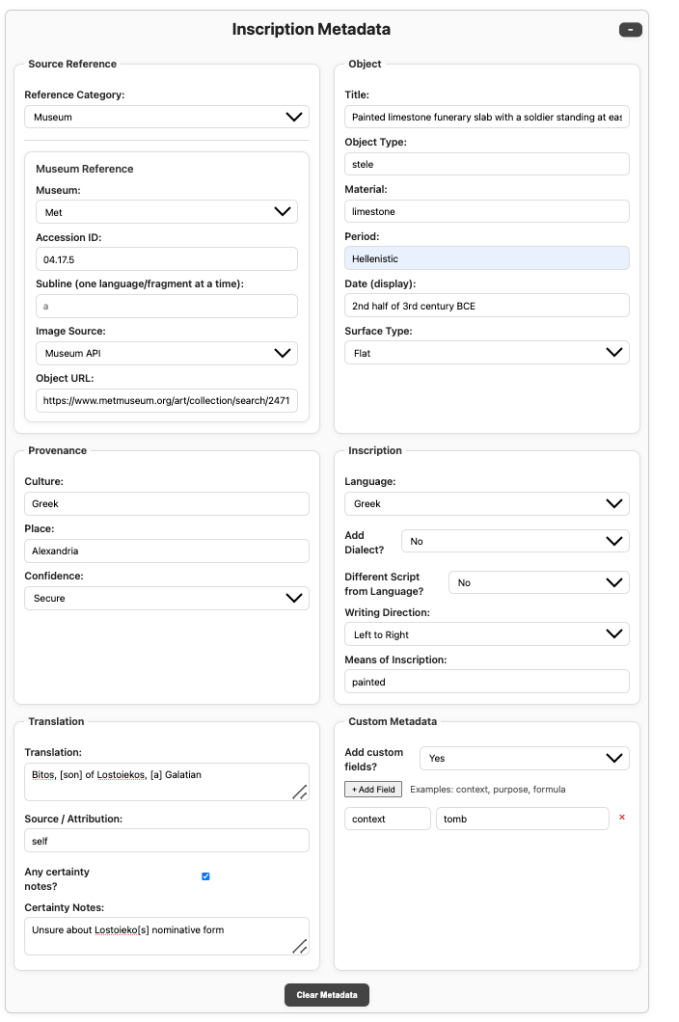Image resolution: width=679 pixels, height=1022 pixels.
Task: Edit the Translation text area
Action: click(160, 782)
